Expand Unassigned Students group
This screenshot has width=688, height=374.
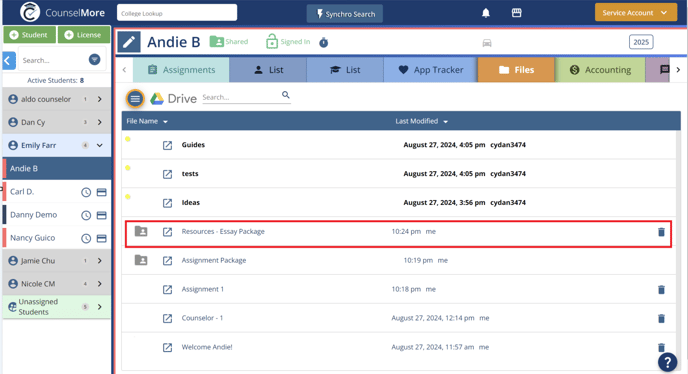[x=100, y=307]
